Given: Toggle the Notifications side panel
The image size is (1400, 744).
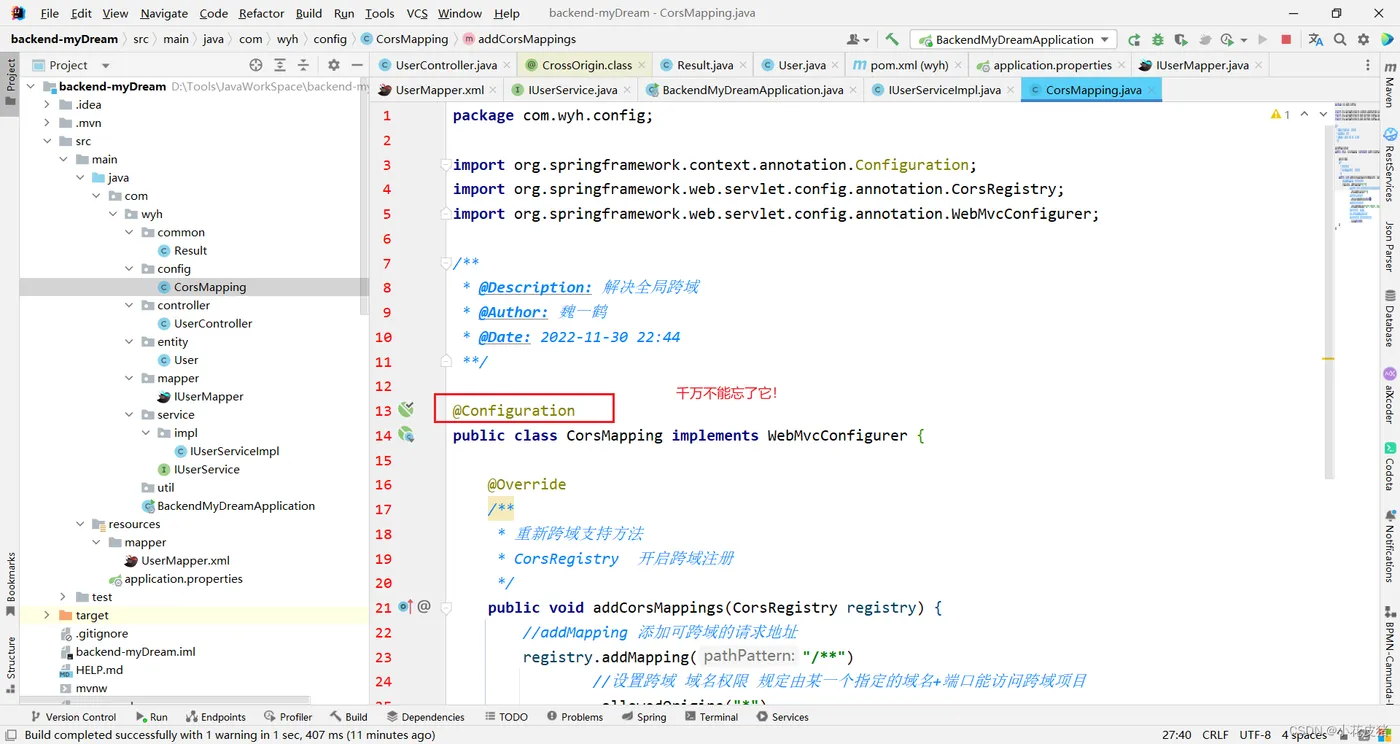Looking at the screenshot, I should [x=1390, y=546].
